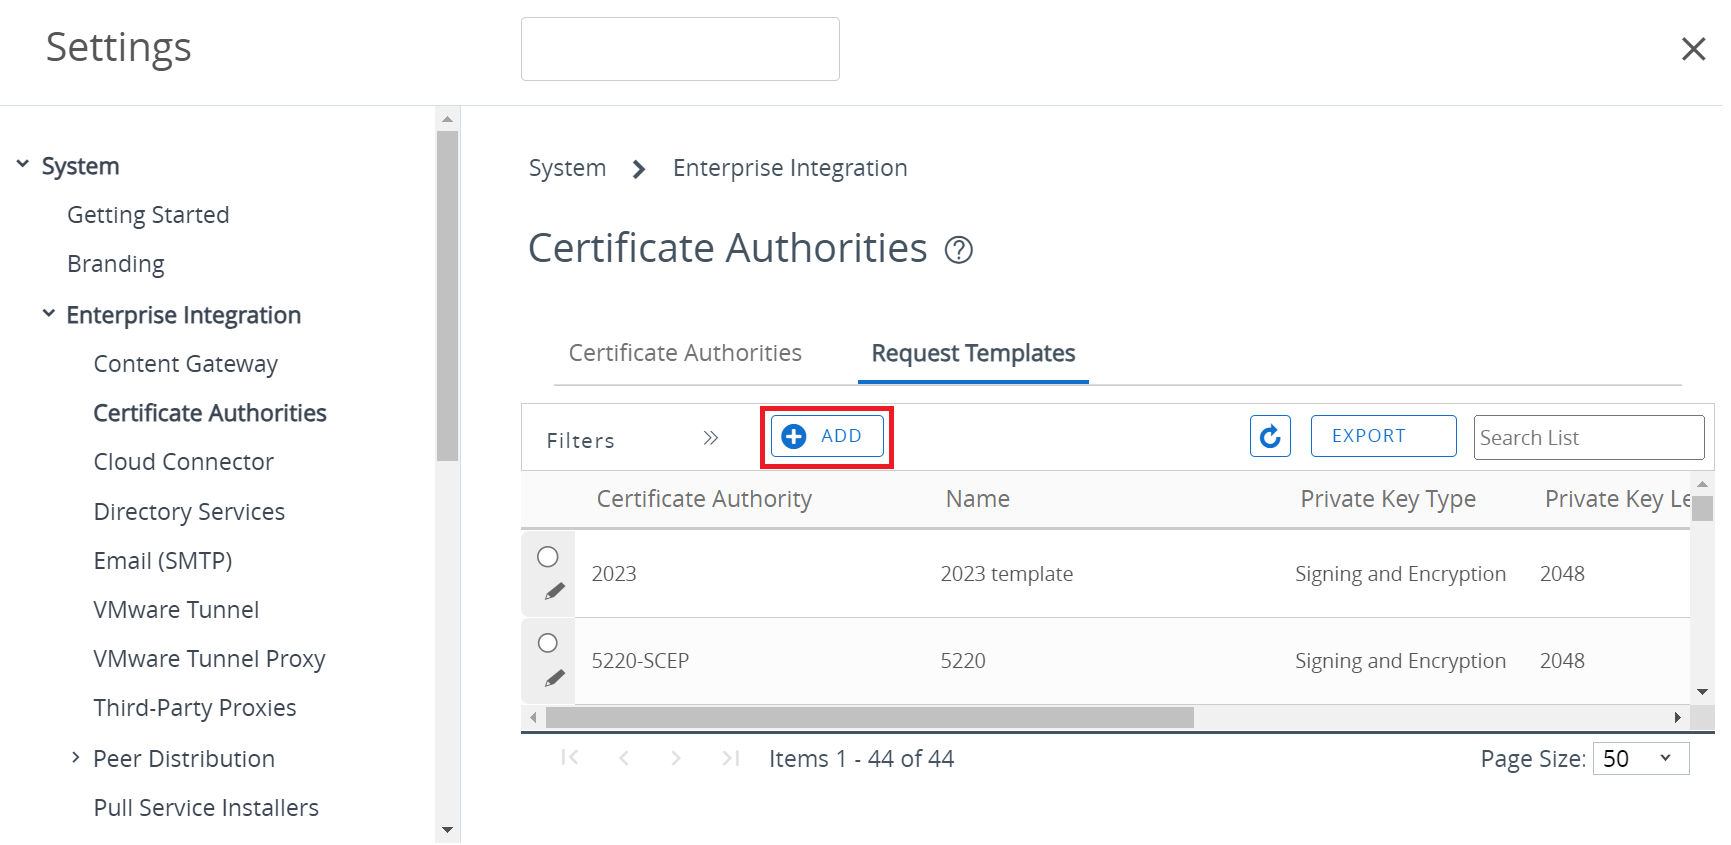The width and height of the screenshot is (1731, 845).
Task: Jump to first page of items
Action: (x=570, y=759)
